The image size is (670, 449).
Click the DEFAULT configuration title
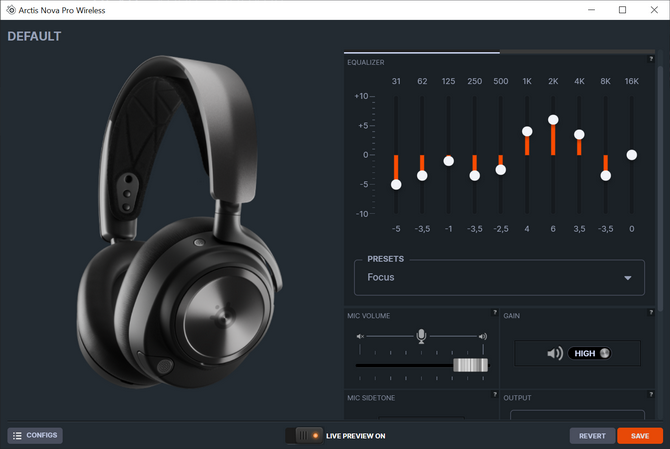[x=34, y=36]
